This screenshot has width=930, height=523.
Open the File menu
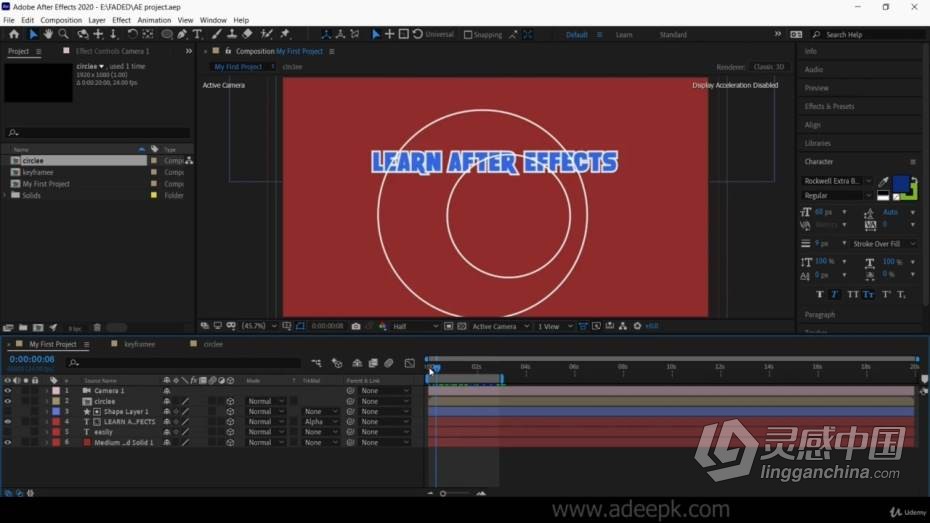click(x=9, y=20)
